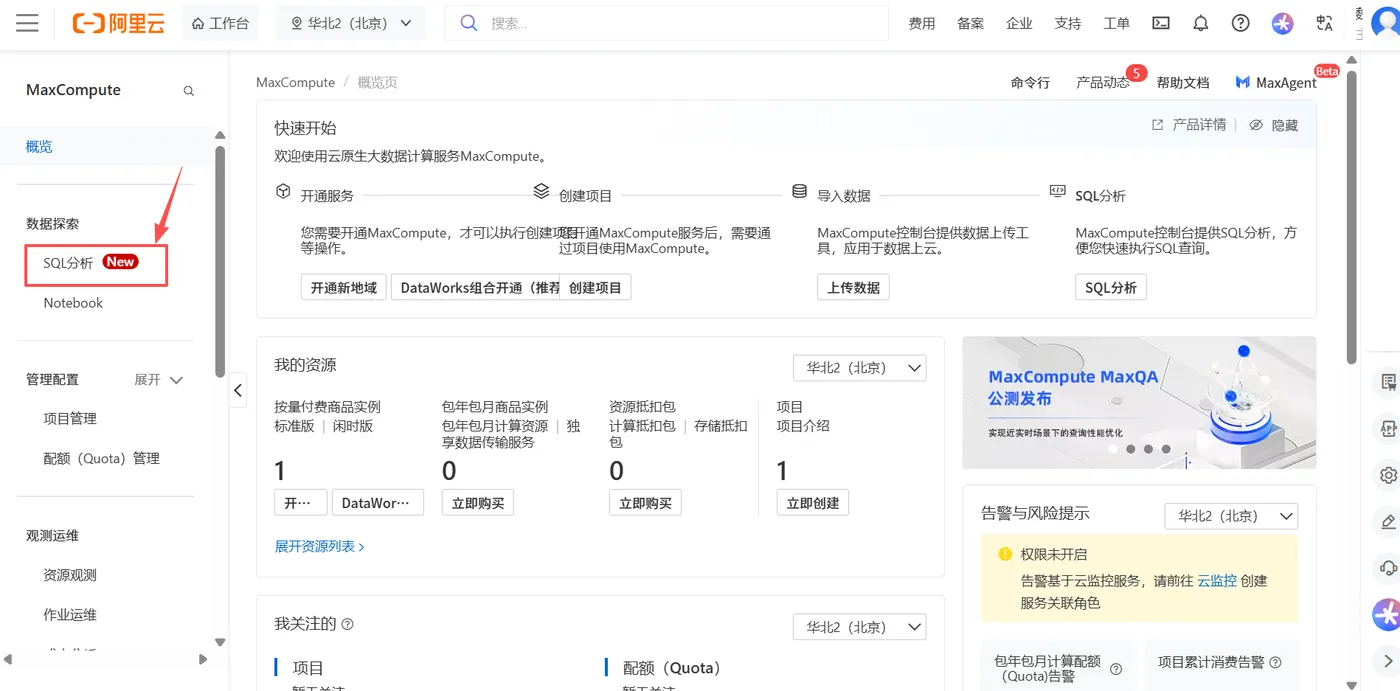
Task: Click the 上传数据 button
Action: 853,288
